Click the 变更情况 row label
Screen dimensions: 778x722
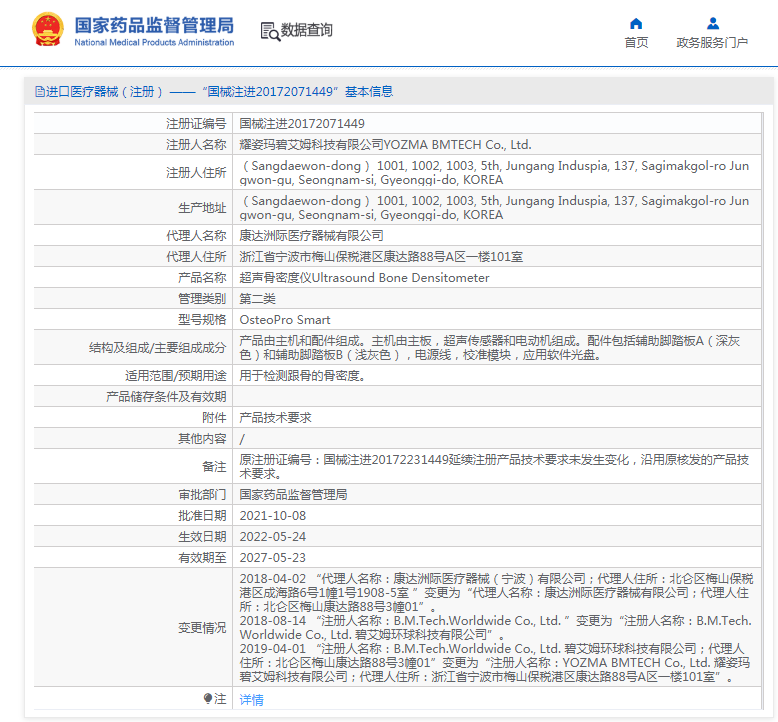pyautogui.click(x=202, y=628)
